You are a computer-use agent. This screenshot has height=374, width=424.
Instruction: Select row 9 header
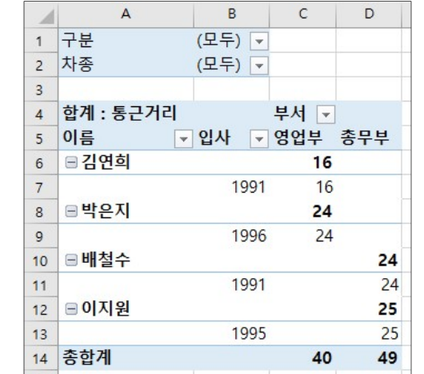point(41,236)
